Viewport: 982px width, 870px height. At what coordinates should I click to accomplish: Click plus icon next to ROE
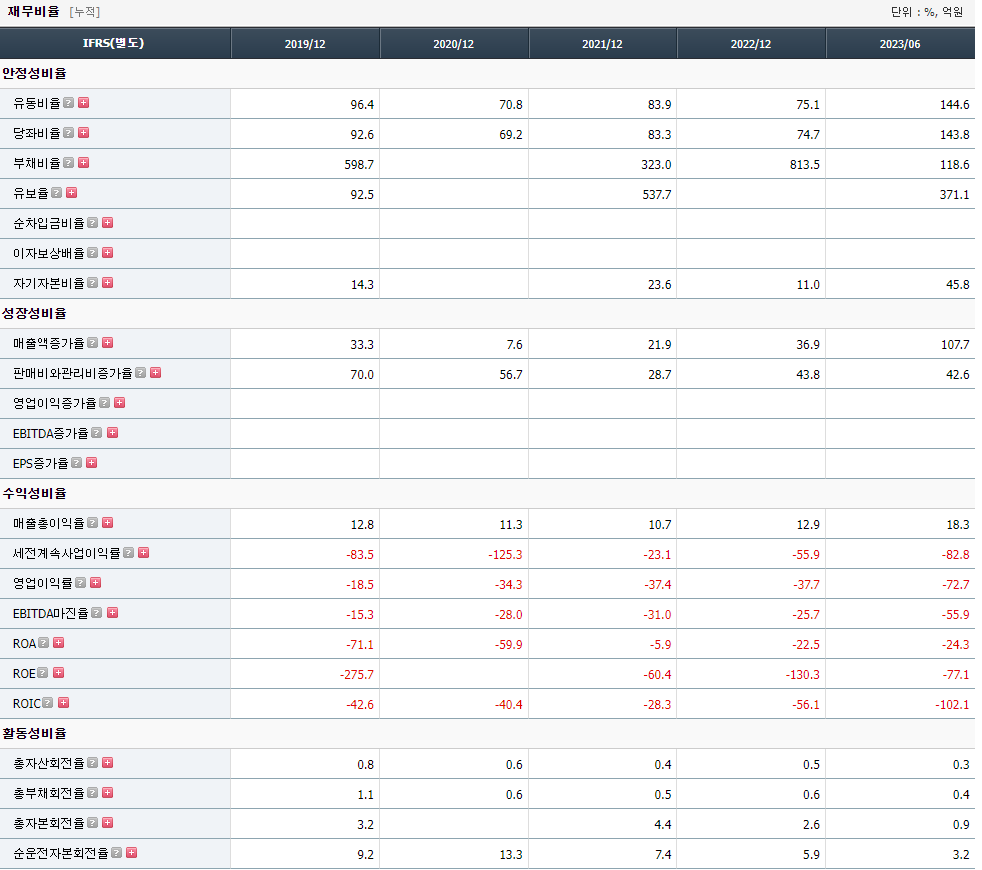[59, 673]
